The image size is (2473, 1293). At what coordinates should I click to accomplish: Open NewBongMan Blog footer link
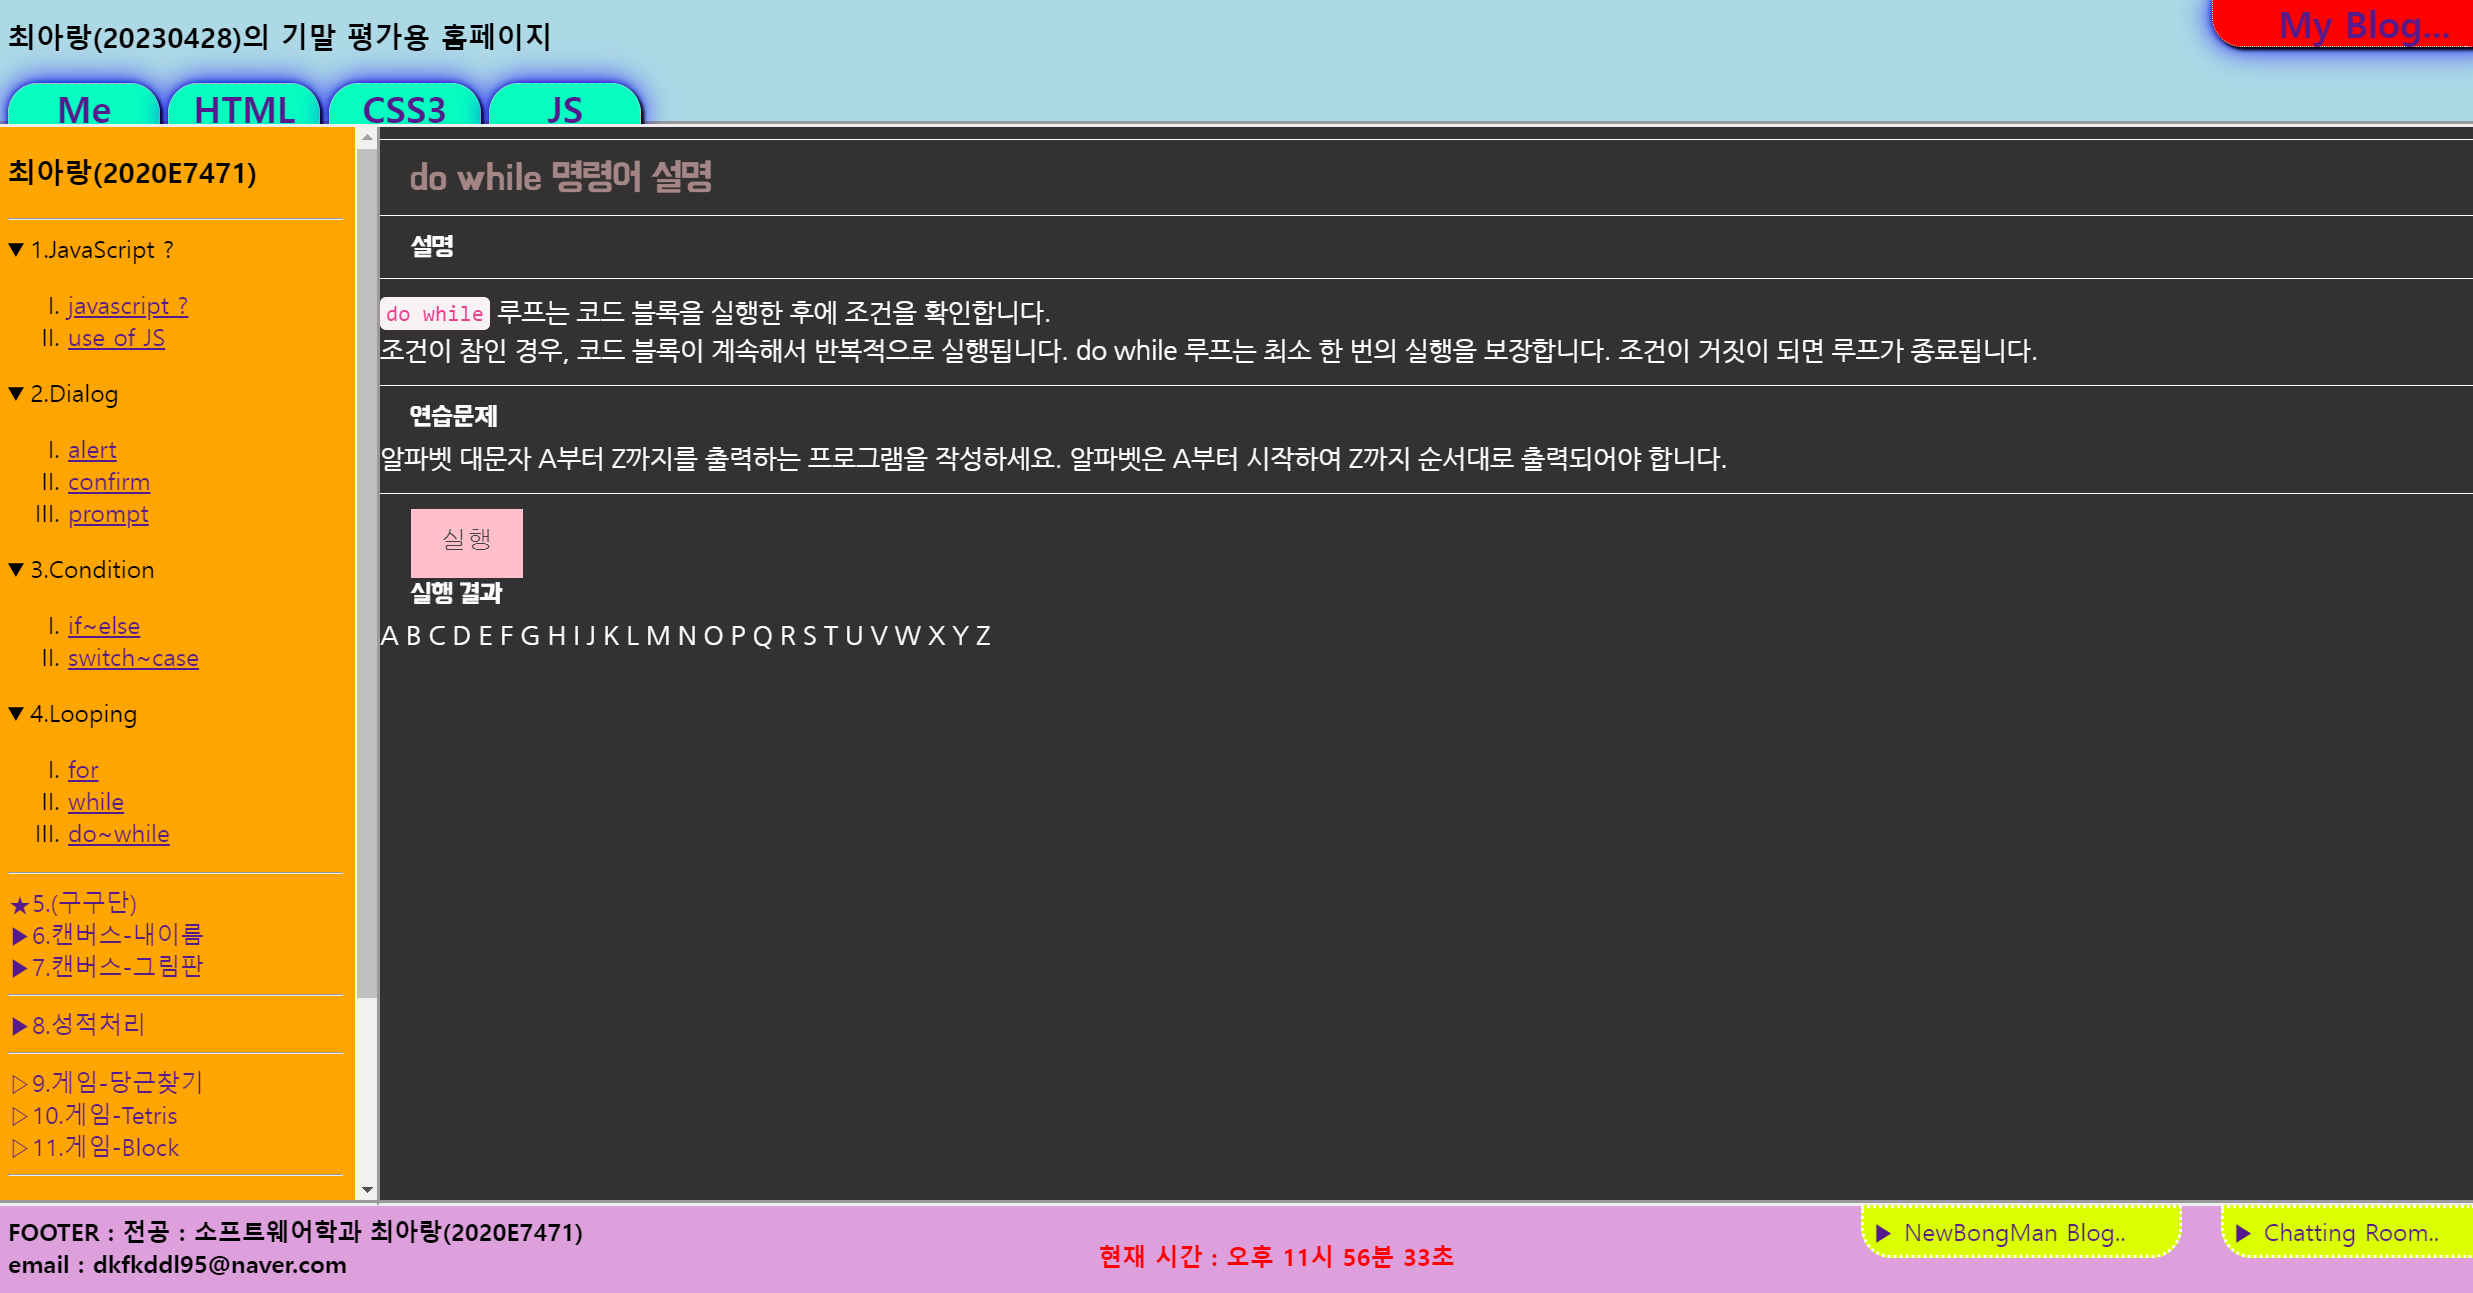click(2013, 1233)
